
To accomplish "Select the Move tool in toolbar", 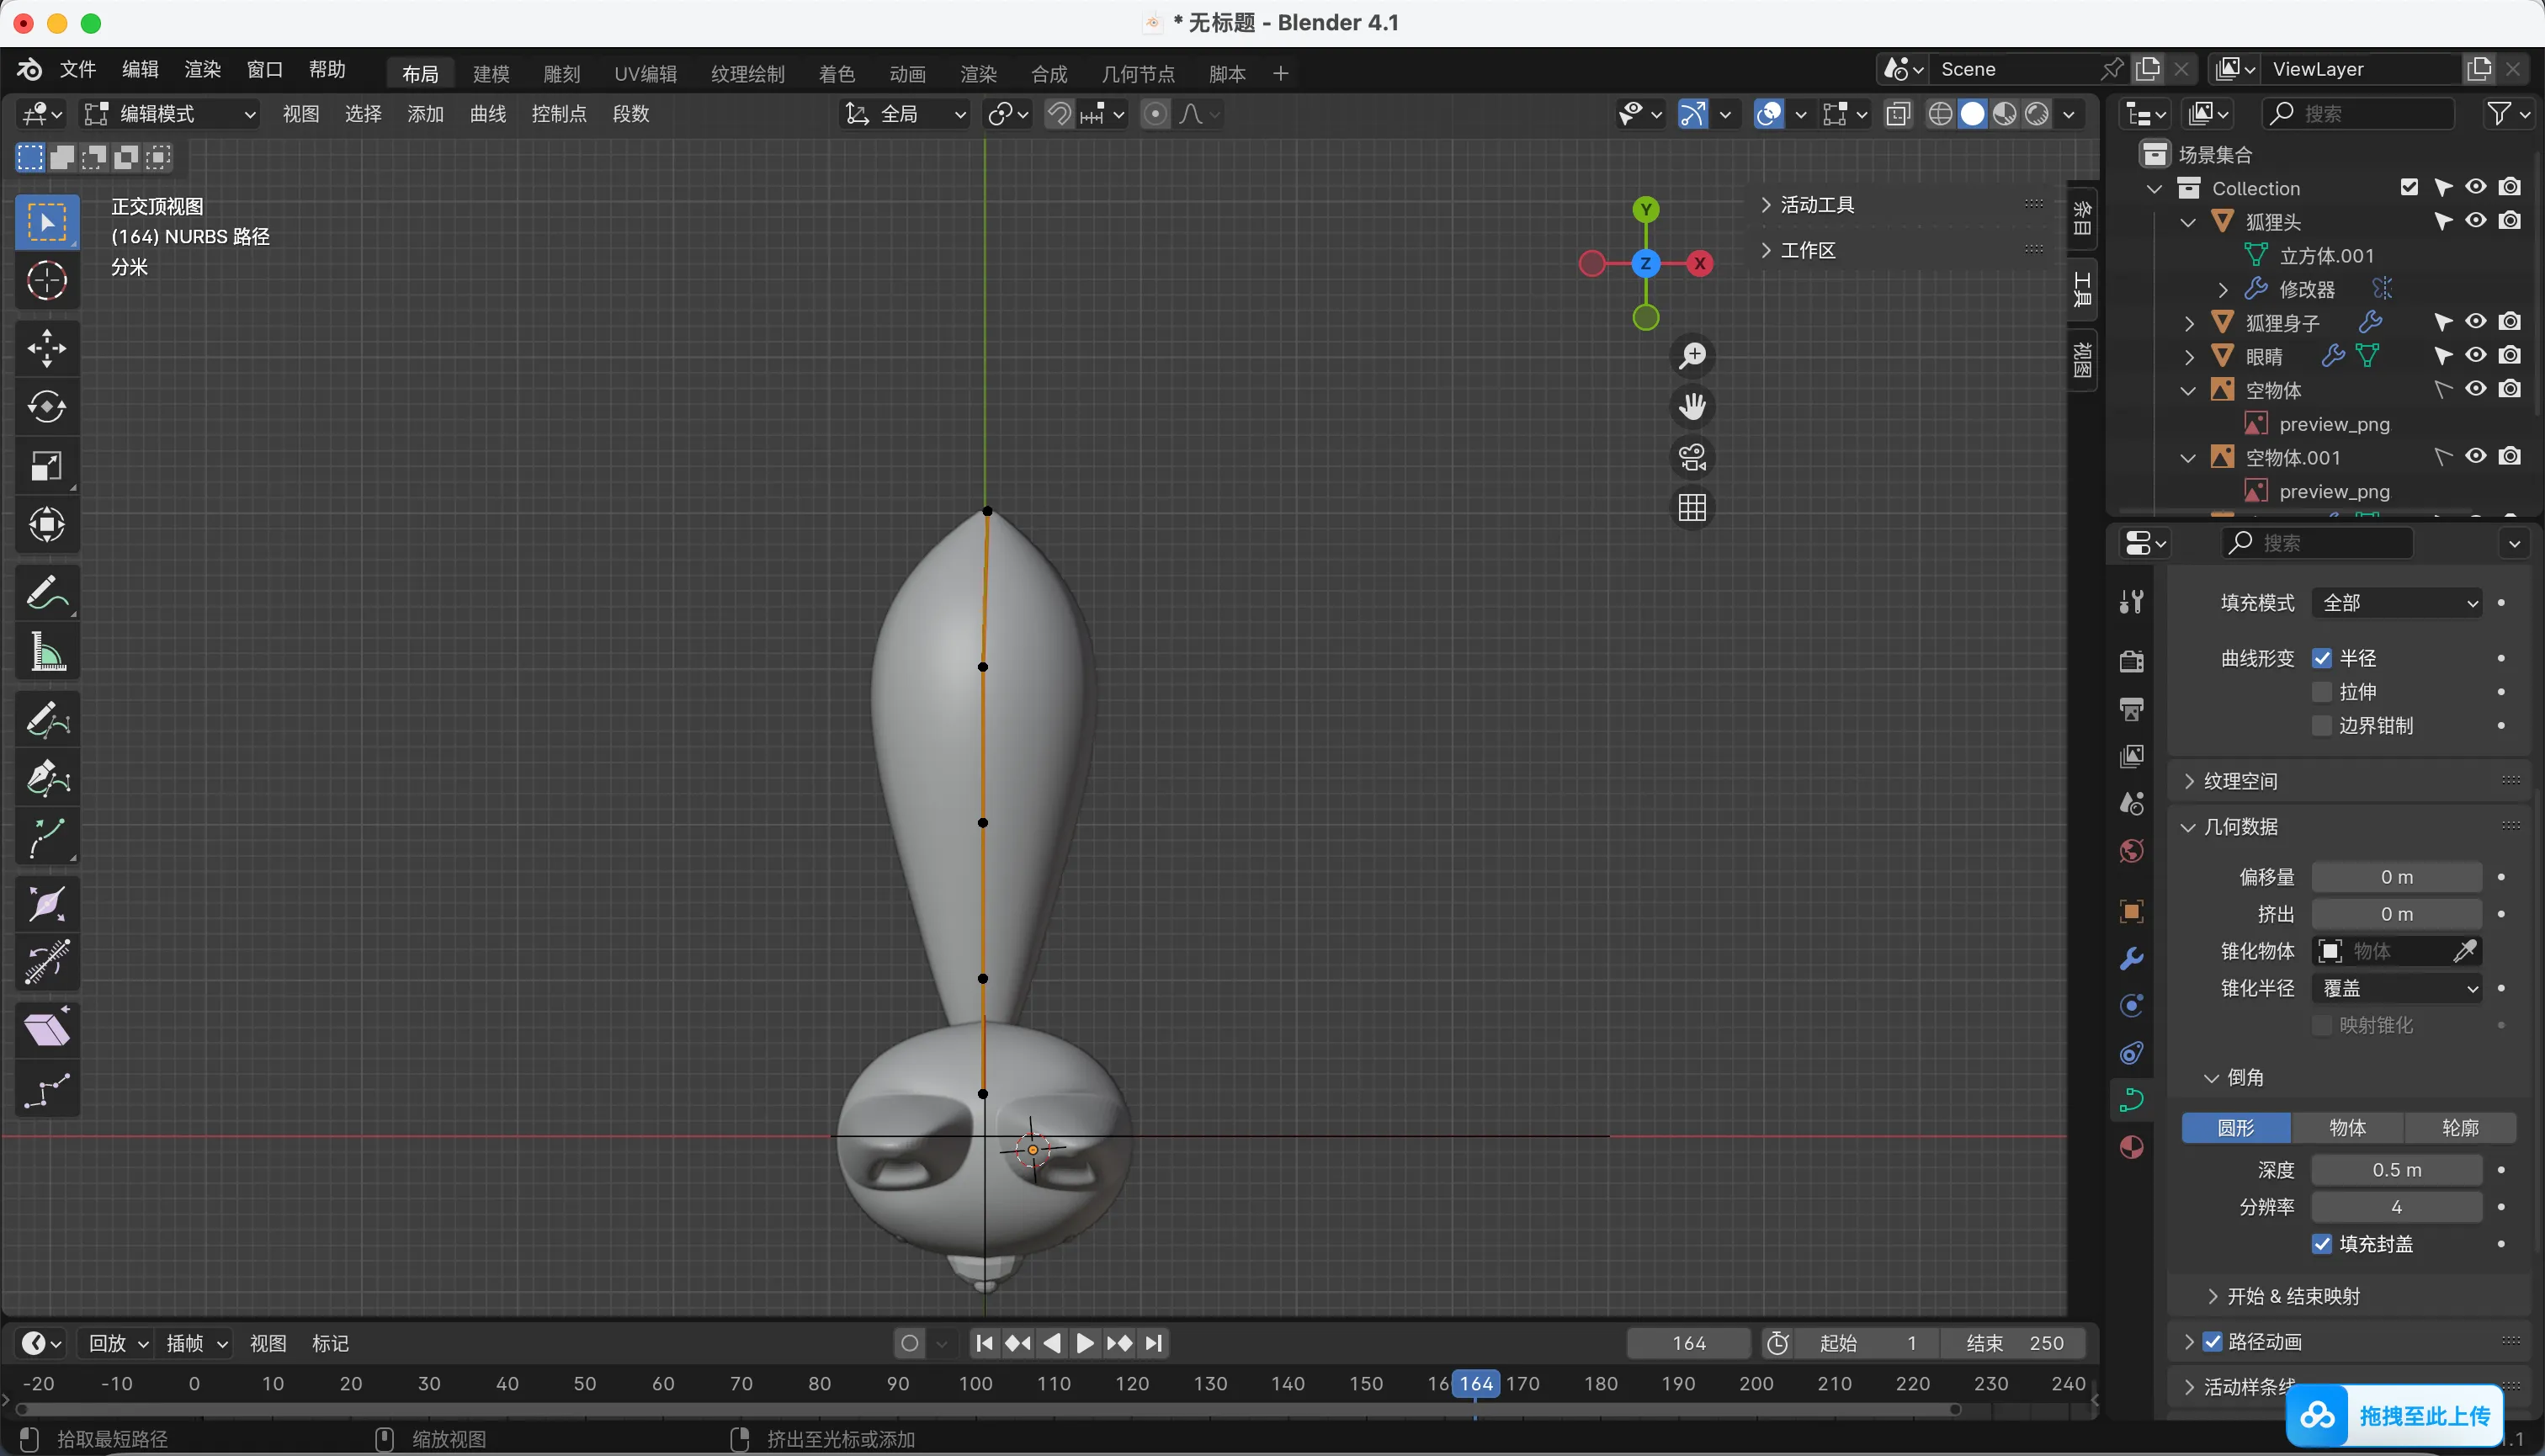I will (46, 348).
